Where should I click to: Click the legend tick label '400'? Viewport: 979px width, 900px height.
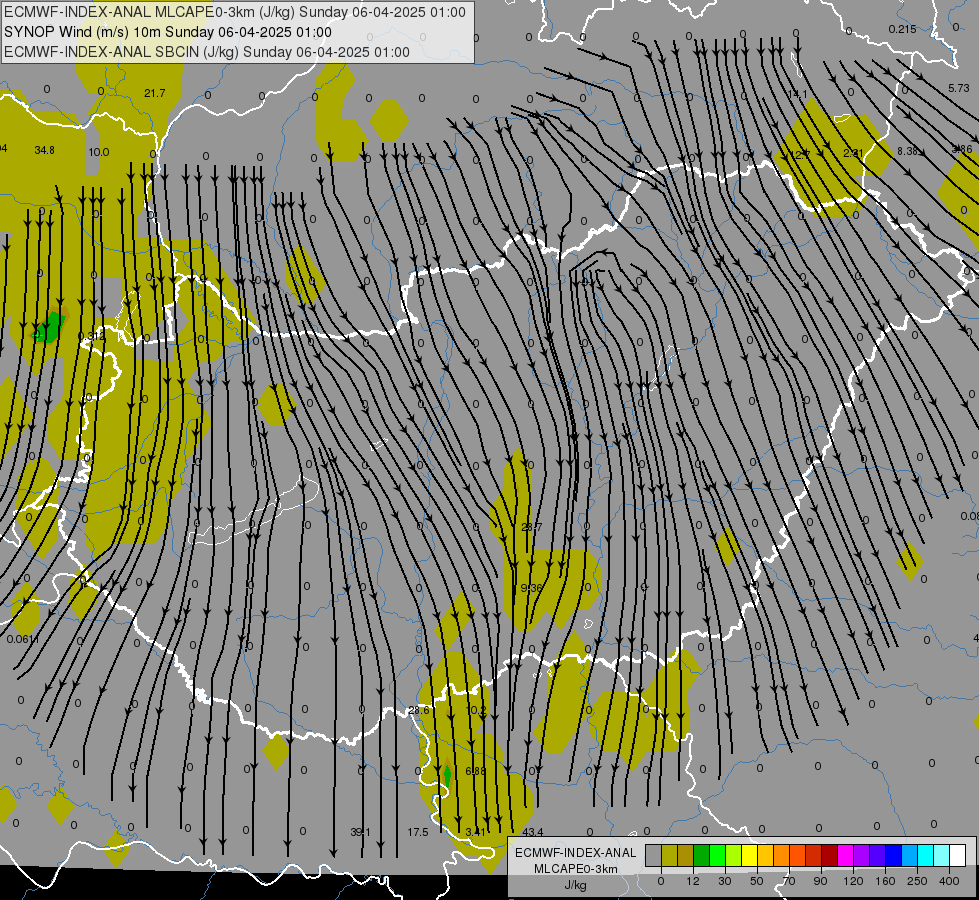point(949,881)
